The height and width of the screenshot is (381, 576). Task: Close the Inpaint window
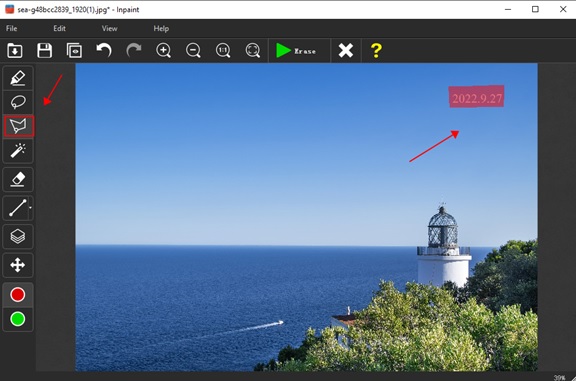pos(563,9)
